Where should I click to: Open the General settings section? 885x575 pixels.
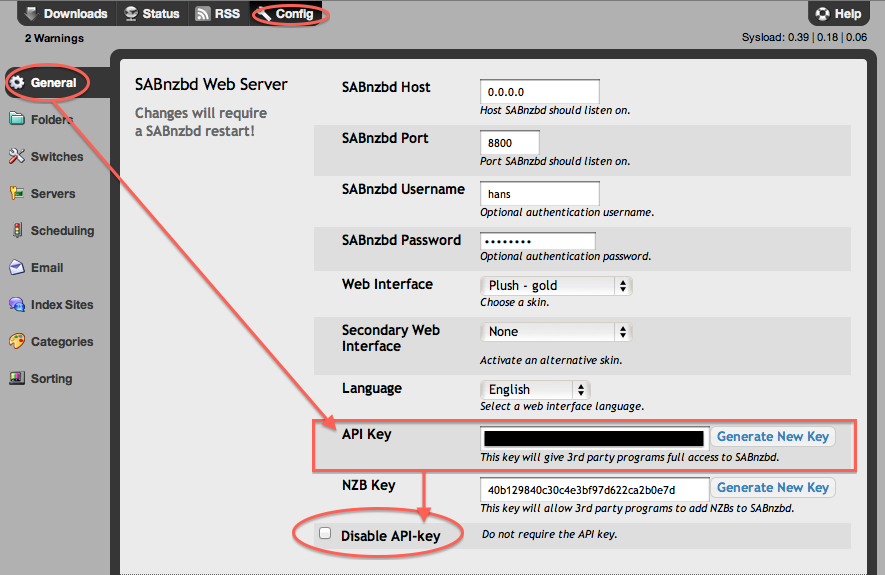click(x=54, y=82)
